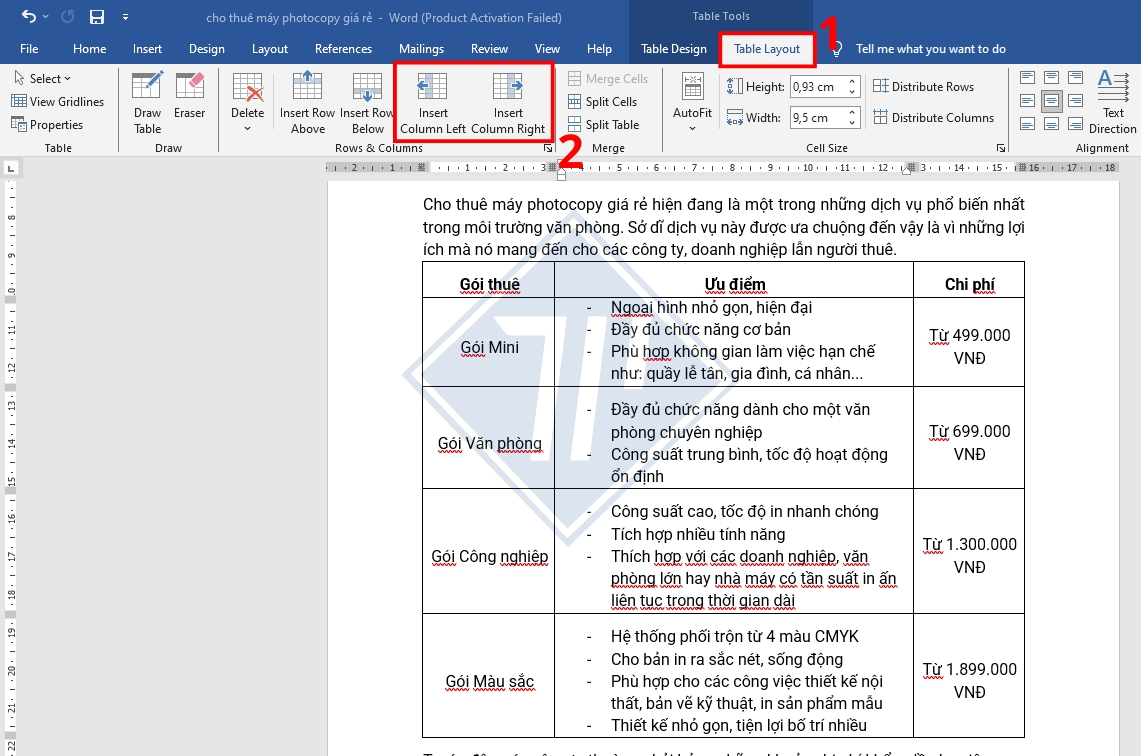The image size is (1141, 756).
Task: Click Split Cells
Action: (603, 102)
